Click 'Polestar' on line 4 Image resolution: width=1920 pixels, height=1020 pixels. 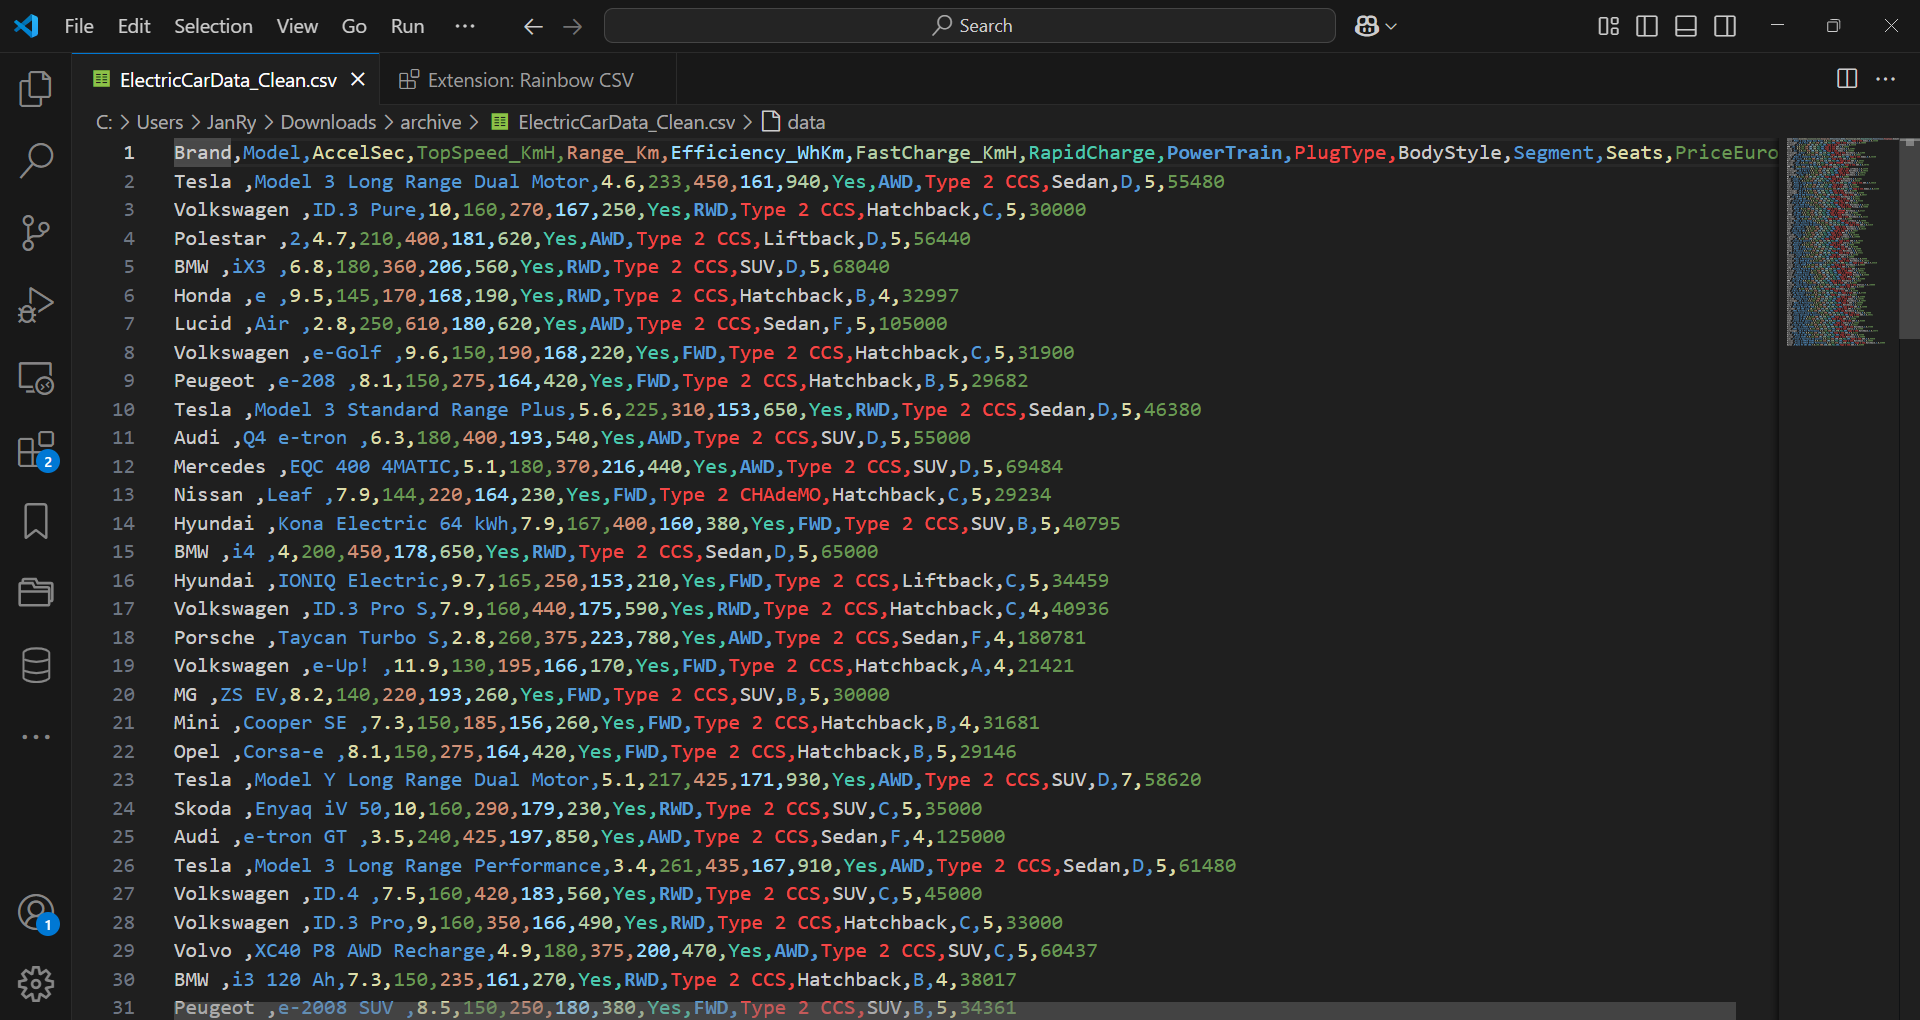pos(220,239)
